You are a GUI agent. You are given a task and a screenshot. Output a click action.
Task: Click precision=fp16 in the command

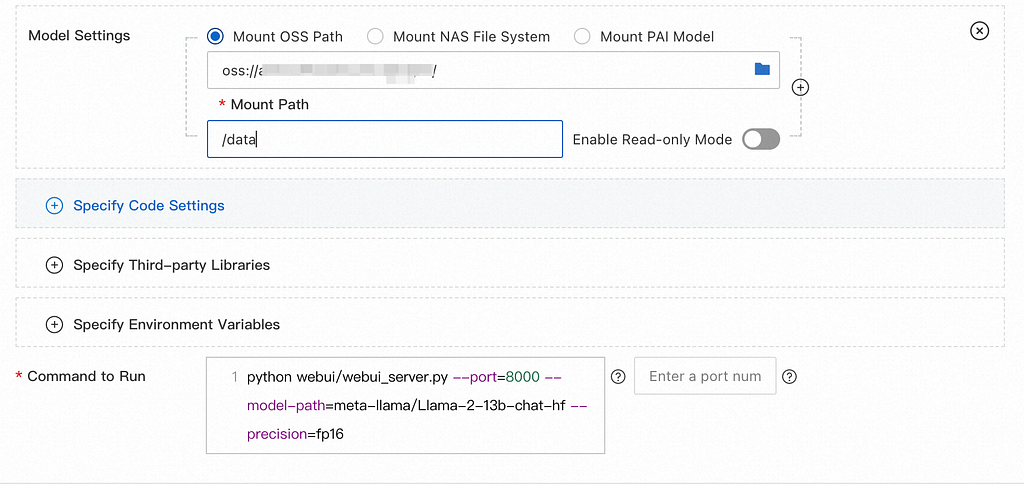point(295,434)
